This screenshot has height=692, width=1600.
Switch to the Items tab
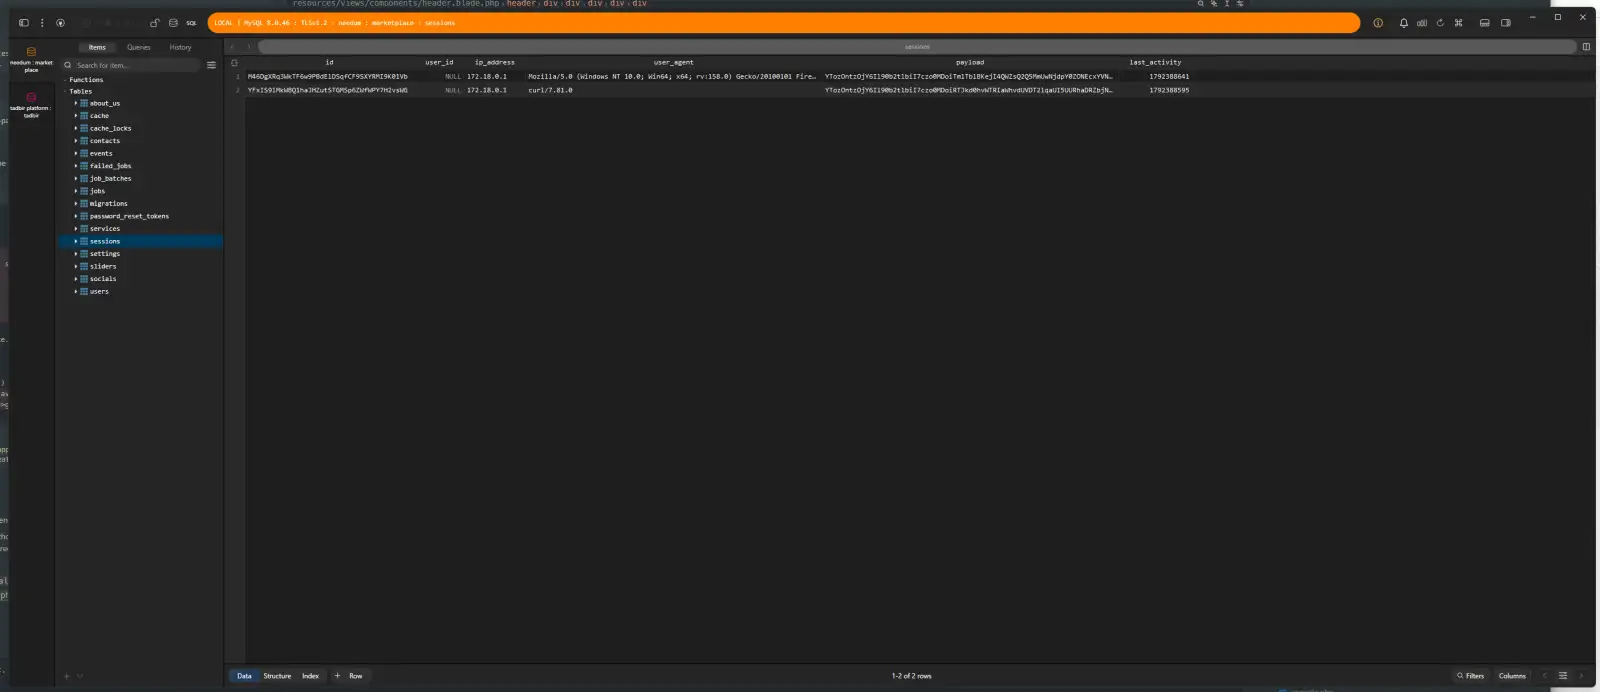[97, 47]
